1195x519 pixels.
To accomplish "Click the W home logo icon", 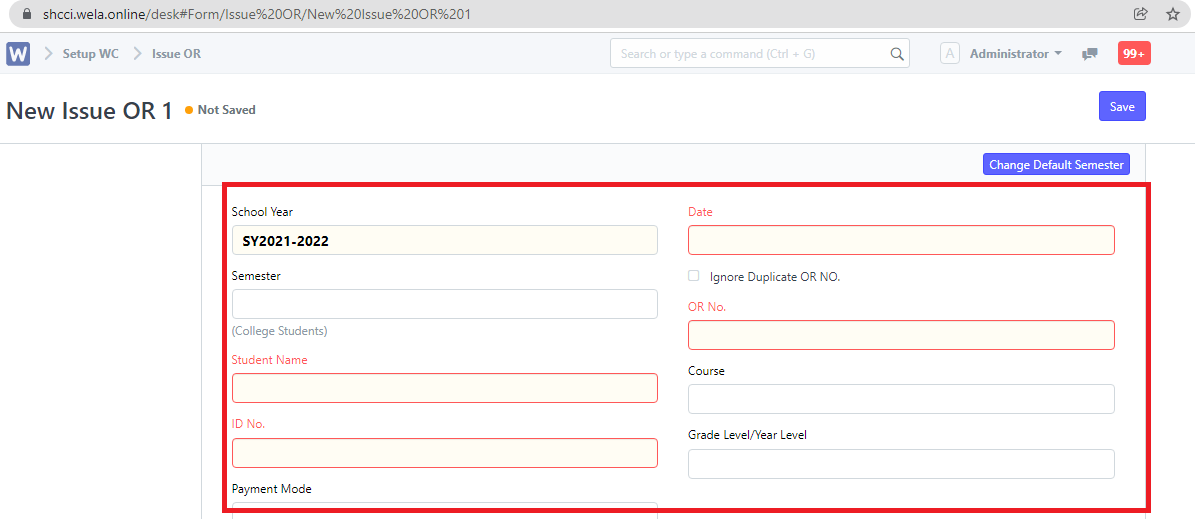I will coord(18,54).
